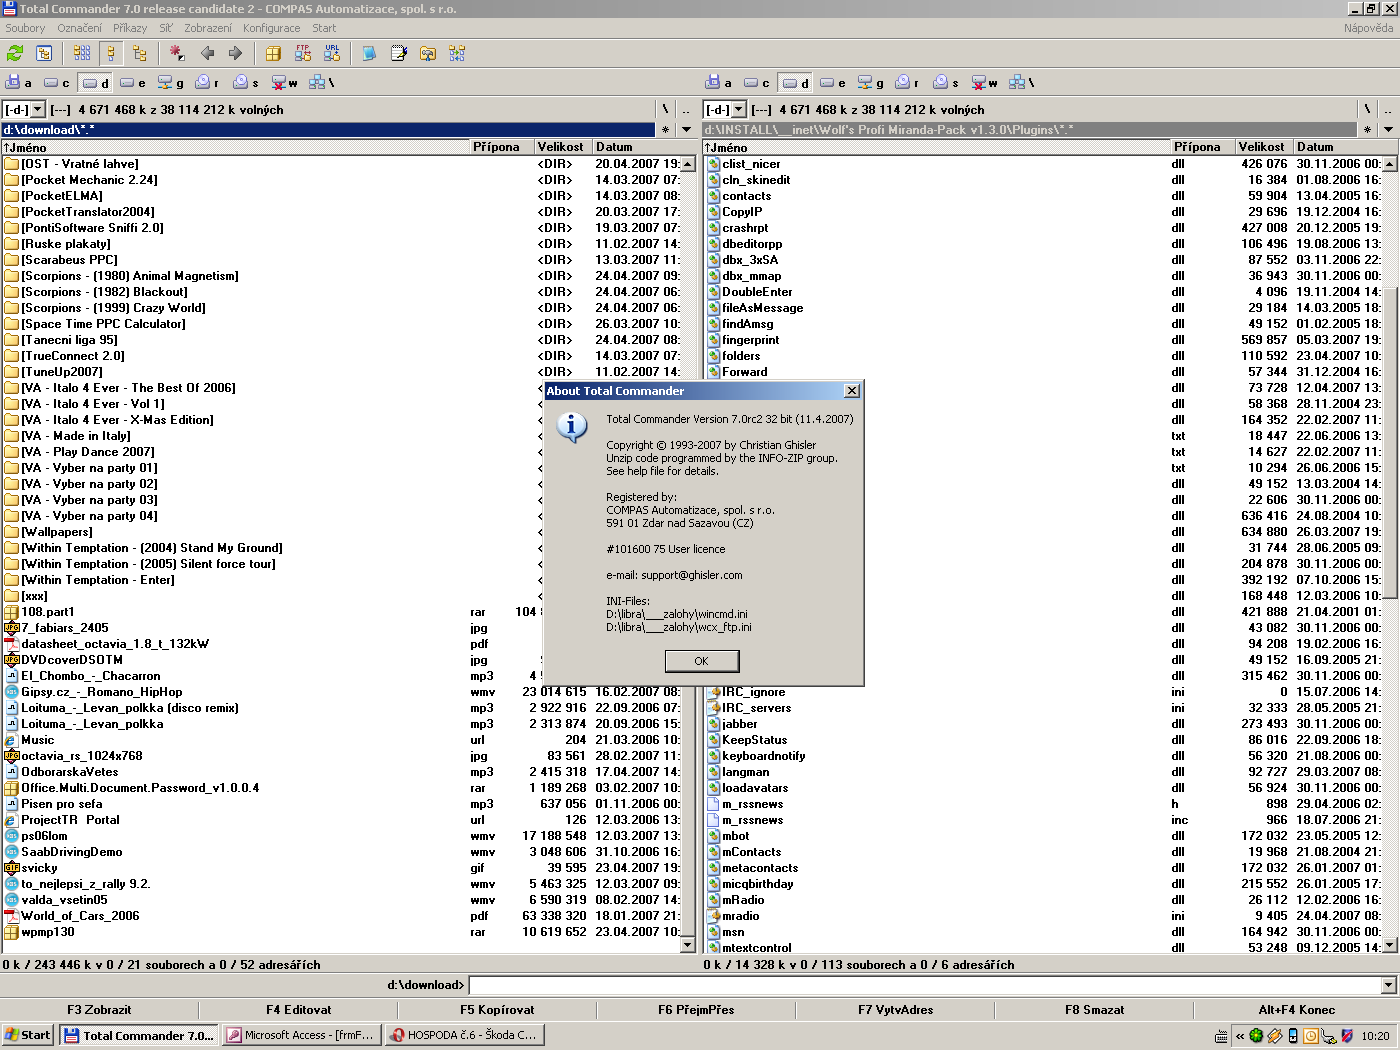
Task: Click the blue multi-rename tool icon
Action: coord(369,53)
